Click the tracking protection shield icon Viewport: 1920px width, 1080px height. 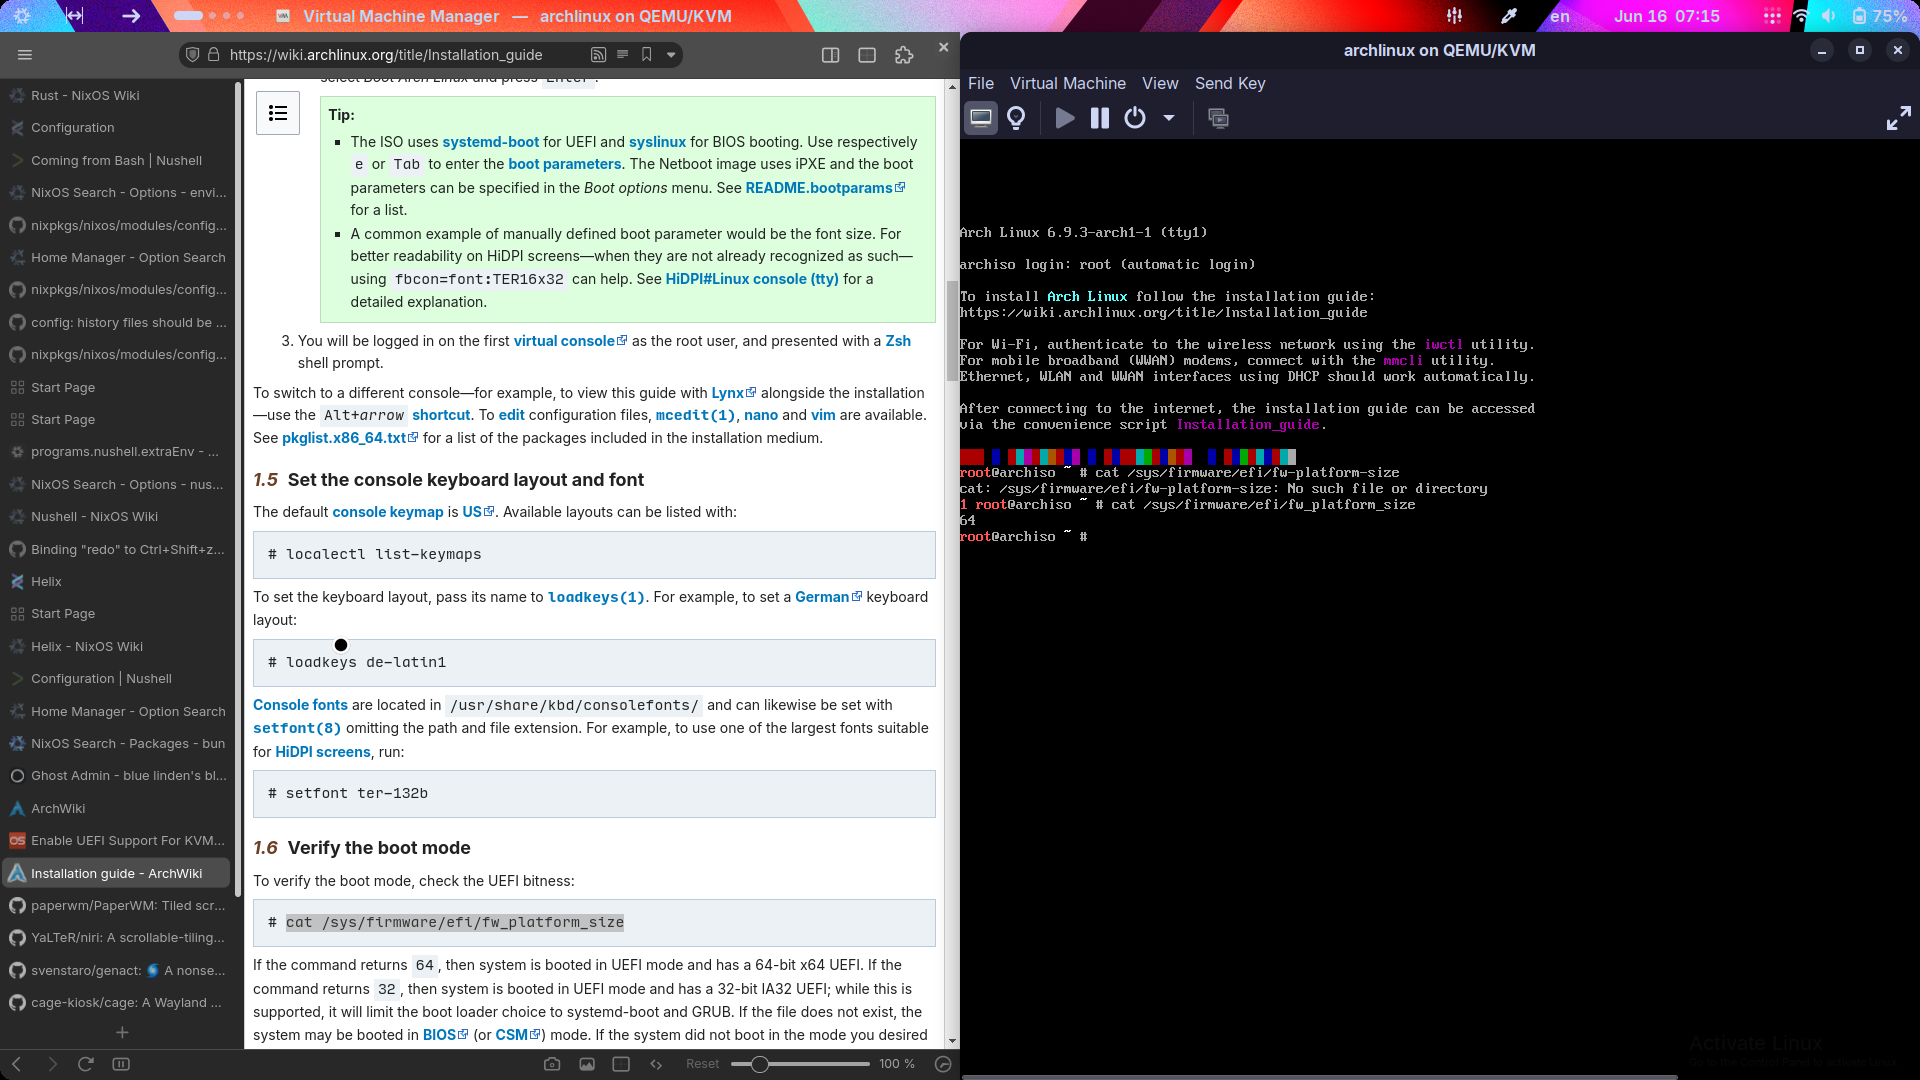[193, 55]
